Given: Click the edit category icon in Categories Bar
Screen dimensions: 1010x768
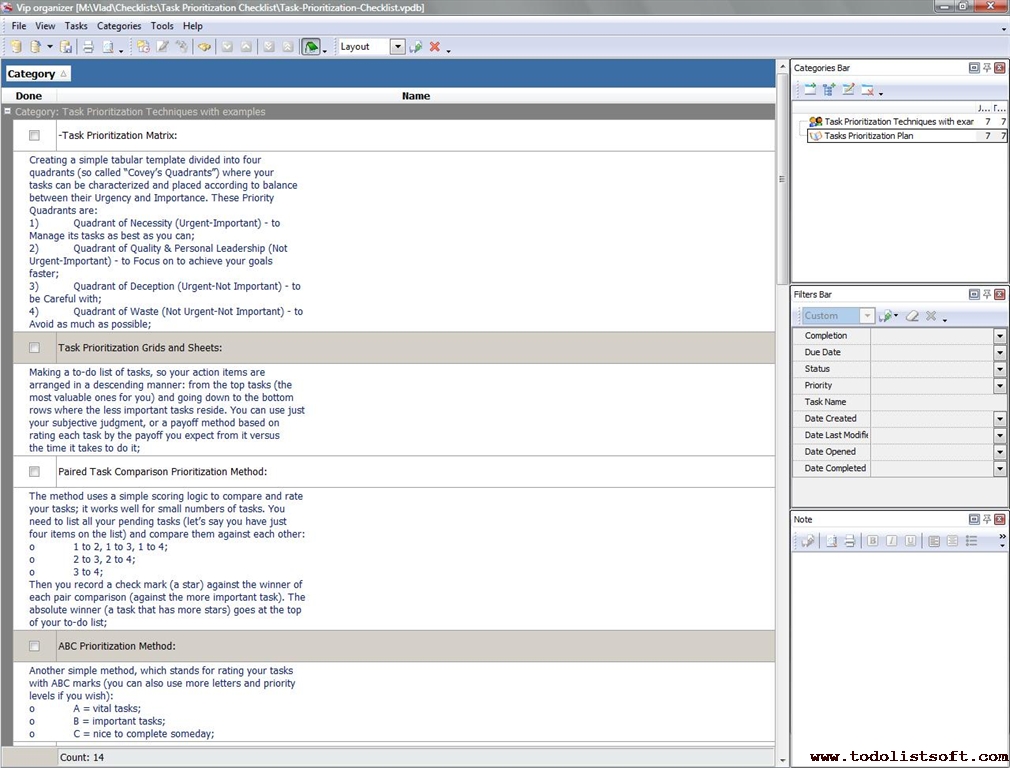Looking at the screenshot, I should [x=848, y=90].
